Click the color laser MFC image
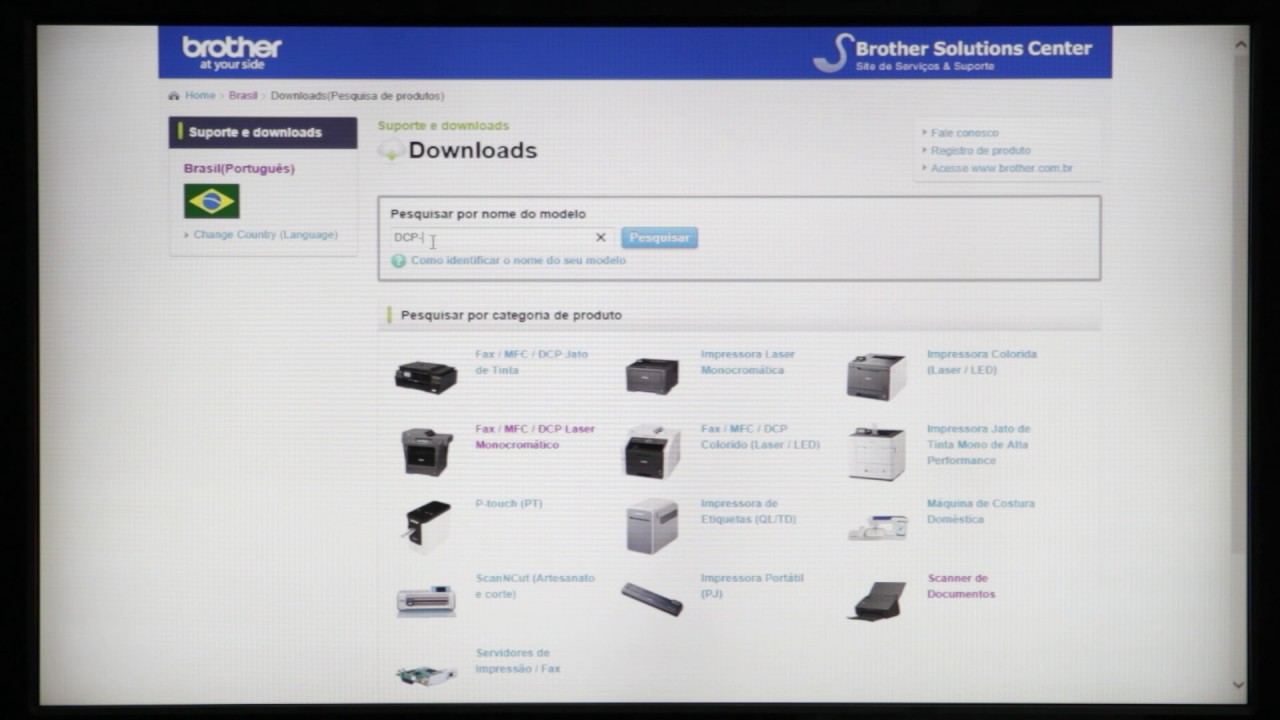This screenshot has height=720, width=1280. [x=652, y=451]
